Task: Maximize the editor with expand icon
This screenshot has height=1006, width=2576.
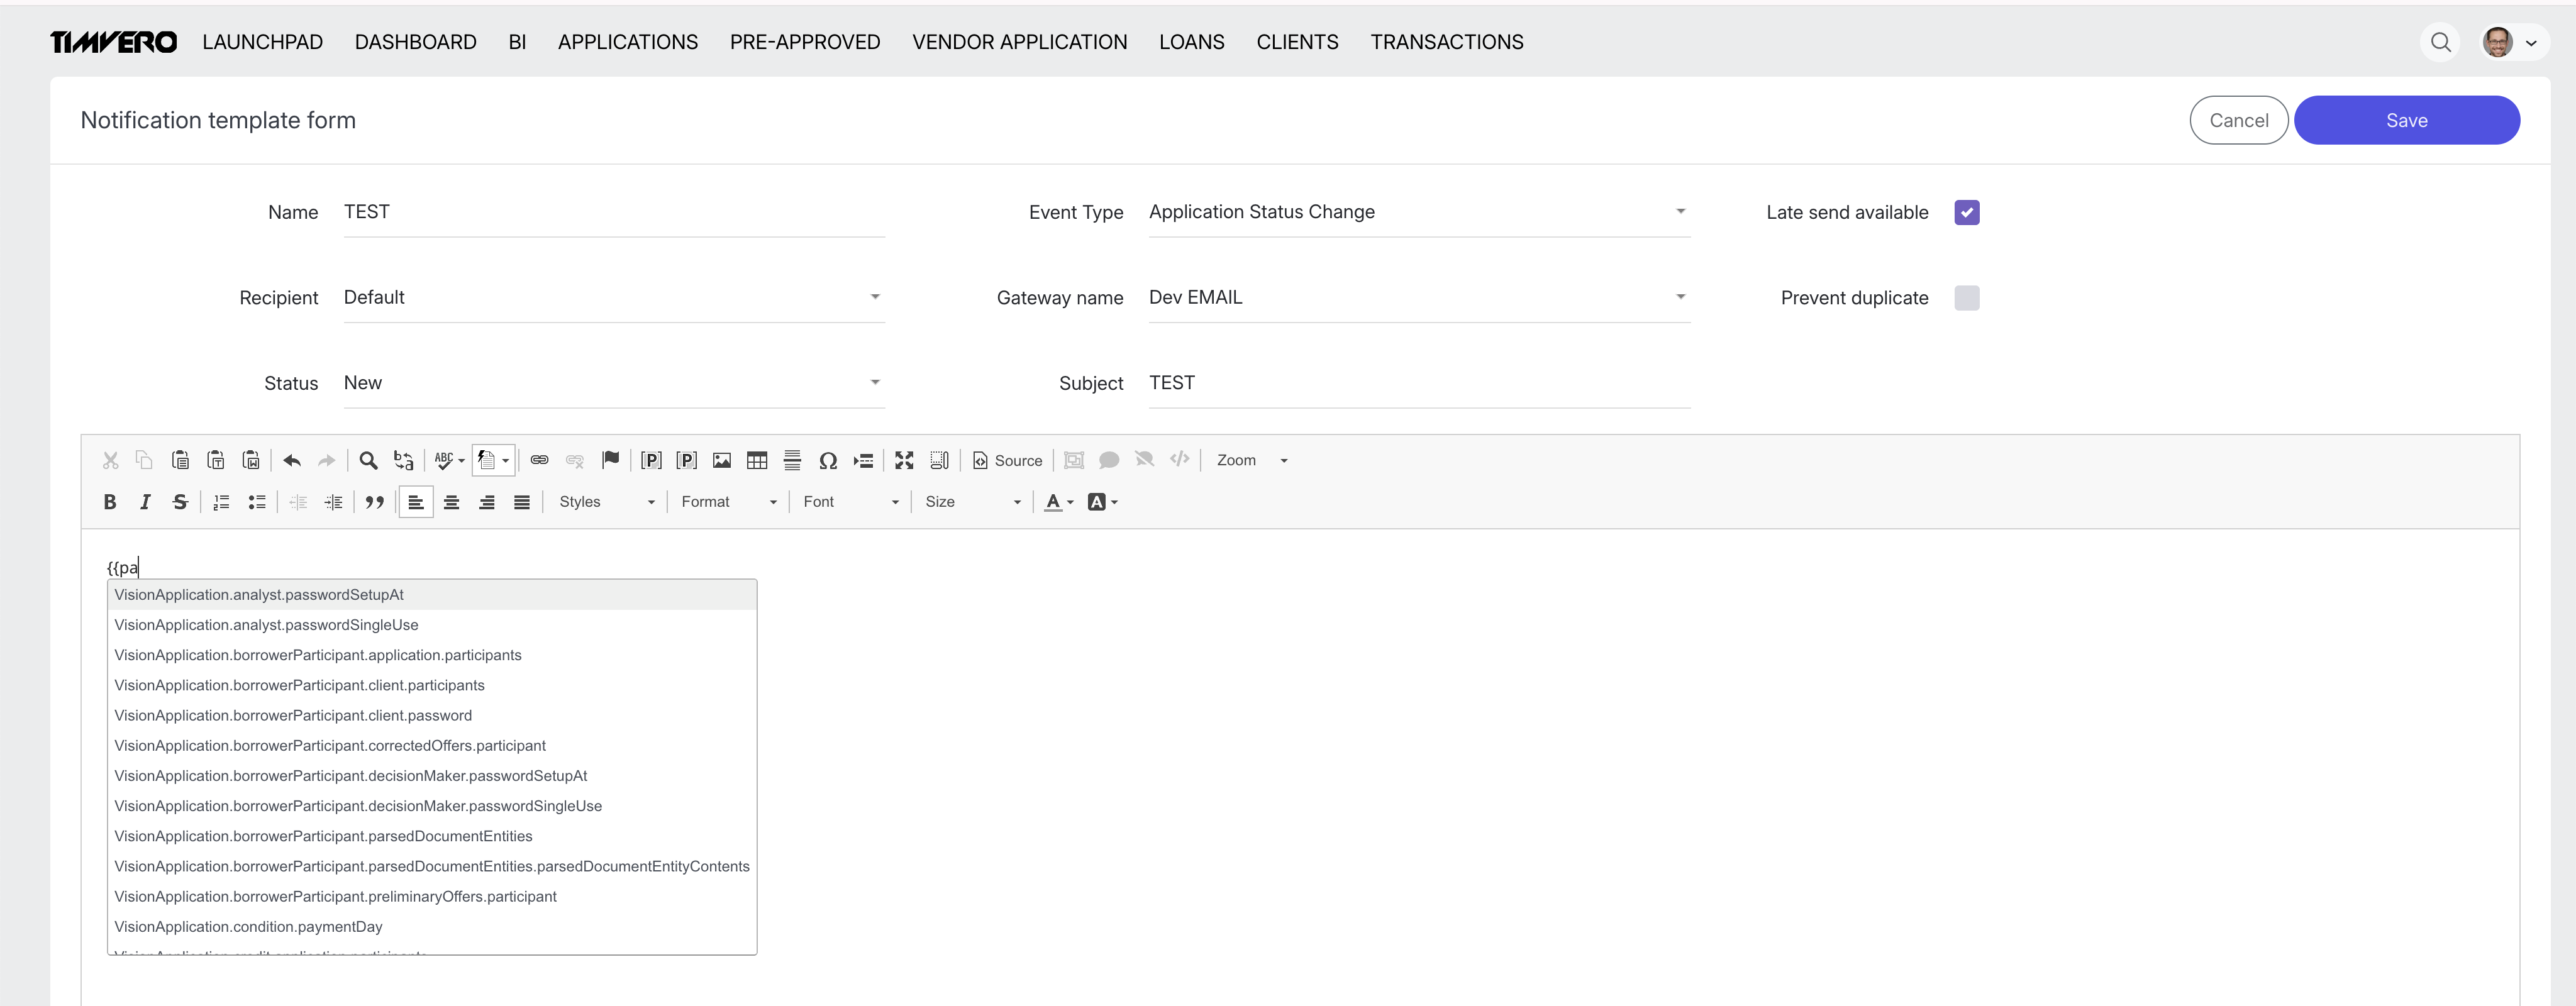Action: (x=904, y=460)
